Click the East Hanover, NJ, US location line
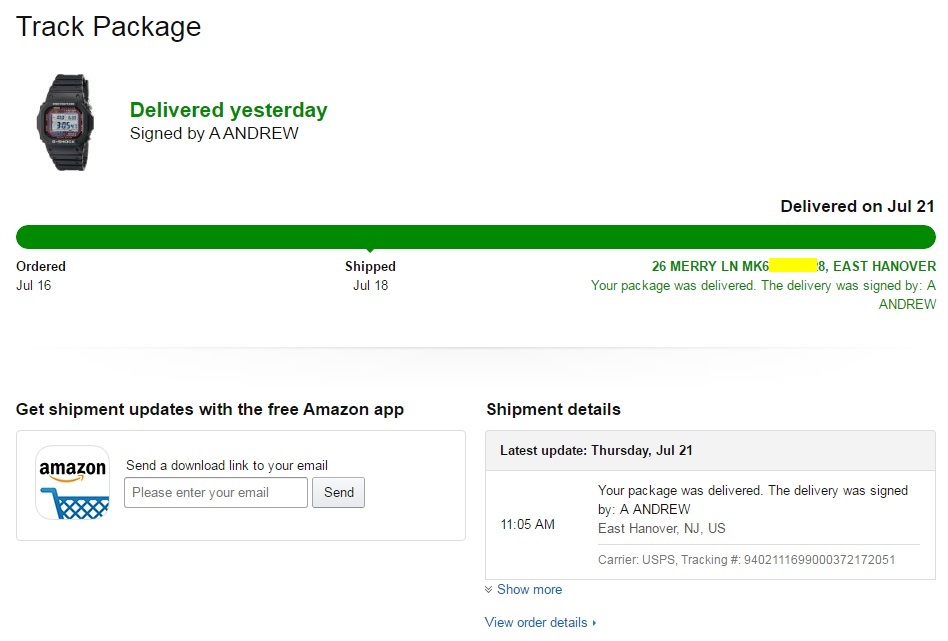This screenshot has height=641, width=948. coord(662,528)
